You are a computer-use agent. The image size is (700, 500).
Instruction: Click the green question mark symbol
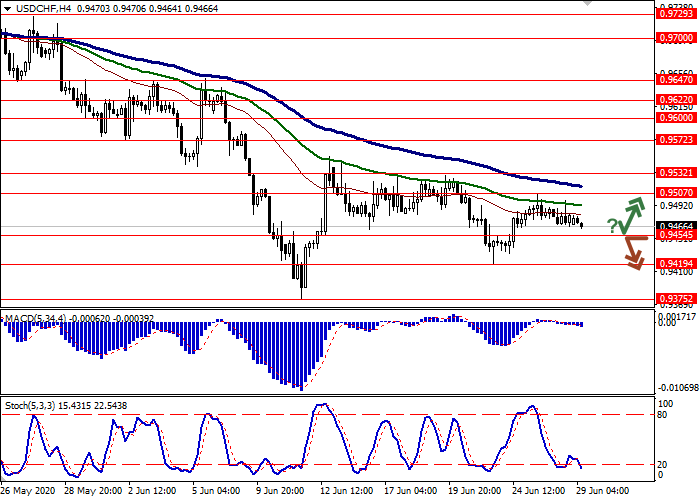pyautogui.click(x=612, y=226)
